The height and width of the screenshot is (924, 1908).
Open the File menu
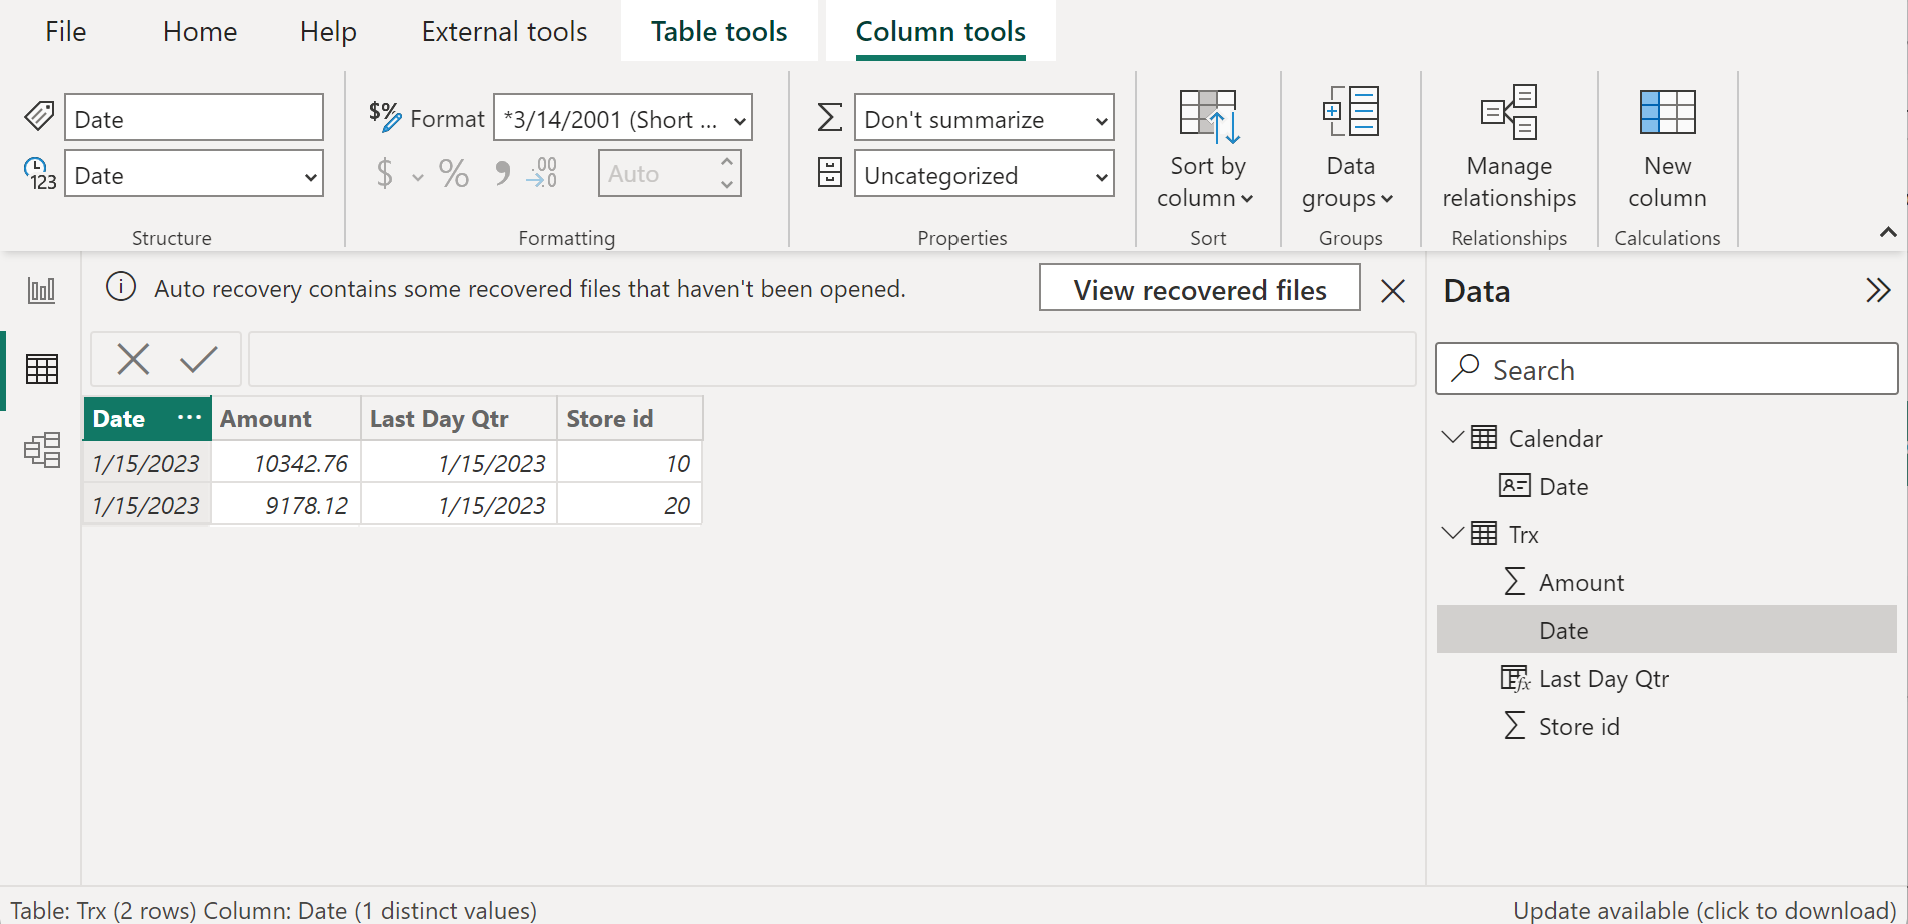[66, 31]
